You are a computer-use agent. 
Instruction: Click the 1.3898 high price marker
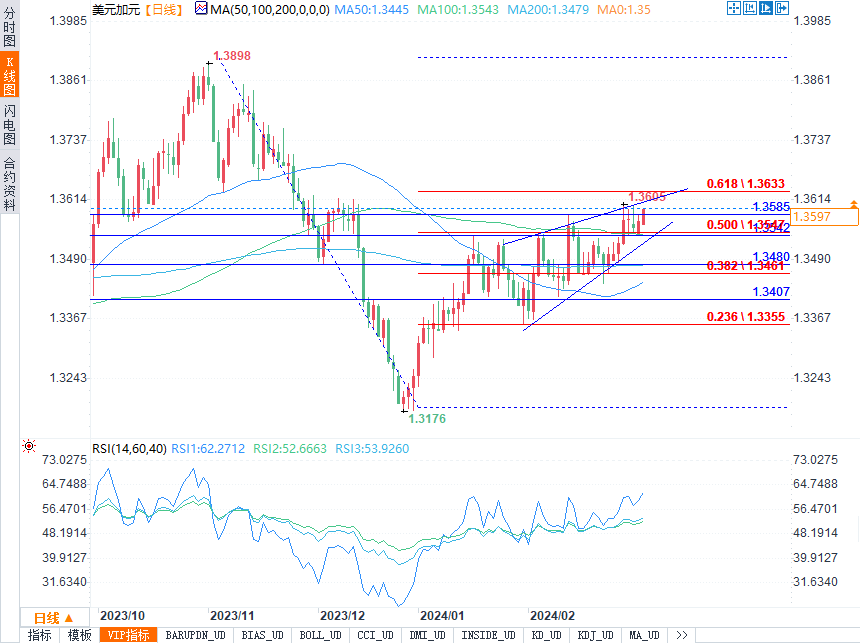coord(232,56)
